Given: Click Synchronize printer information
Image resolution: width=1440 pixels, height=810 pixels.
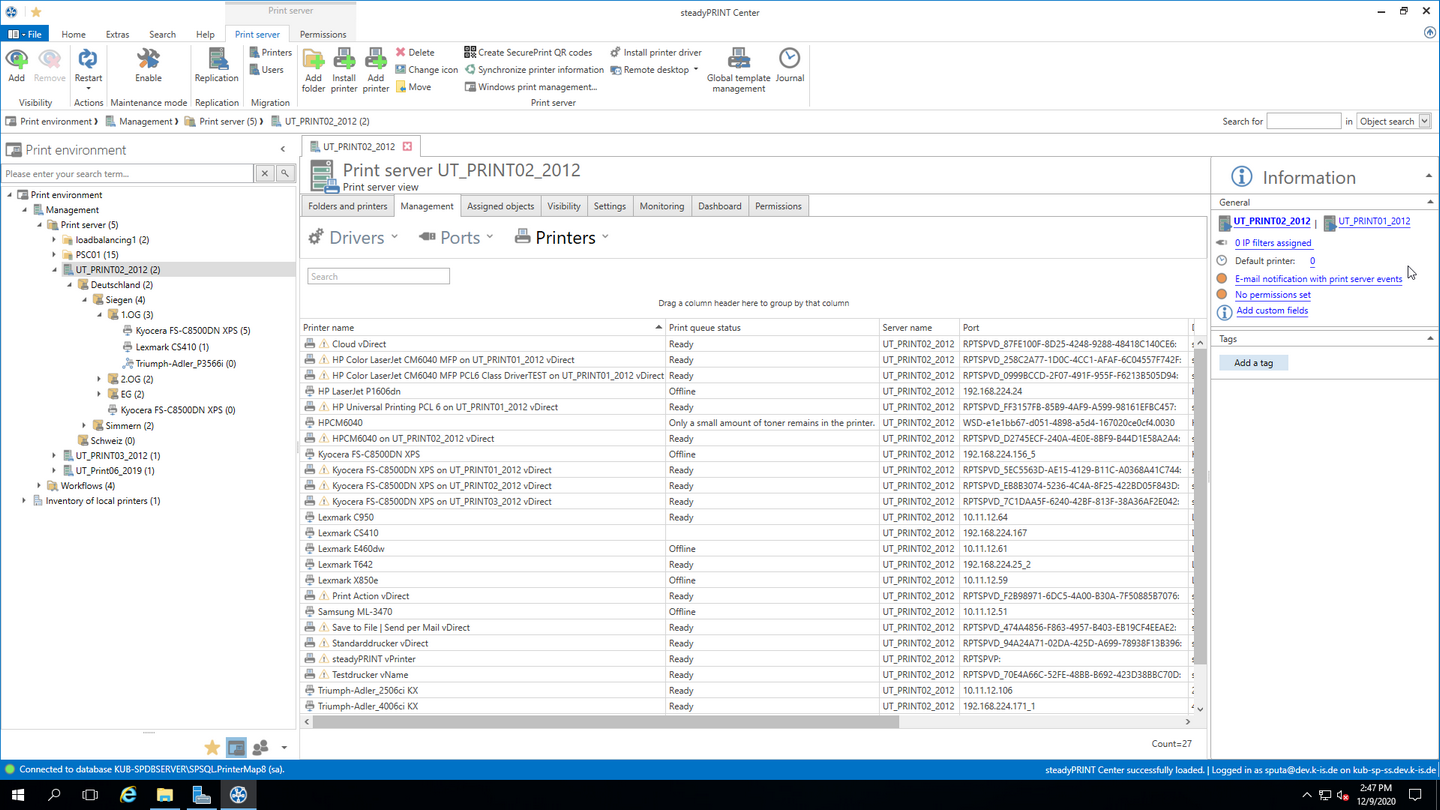Looking at the screenshot, I should tap(534, 70).
